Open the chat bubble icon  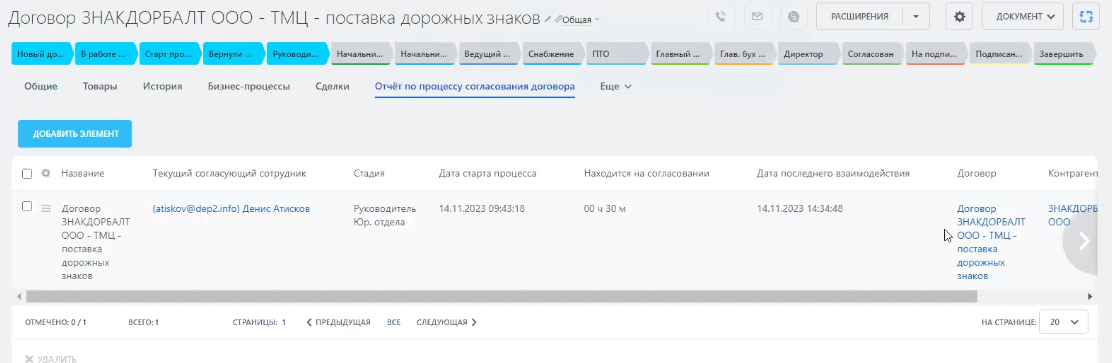click(793, 16)
